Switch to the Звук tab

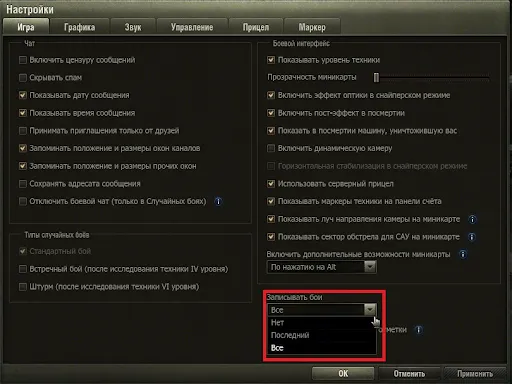tap(133, 27)
